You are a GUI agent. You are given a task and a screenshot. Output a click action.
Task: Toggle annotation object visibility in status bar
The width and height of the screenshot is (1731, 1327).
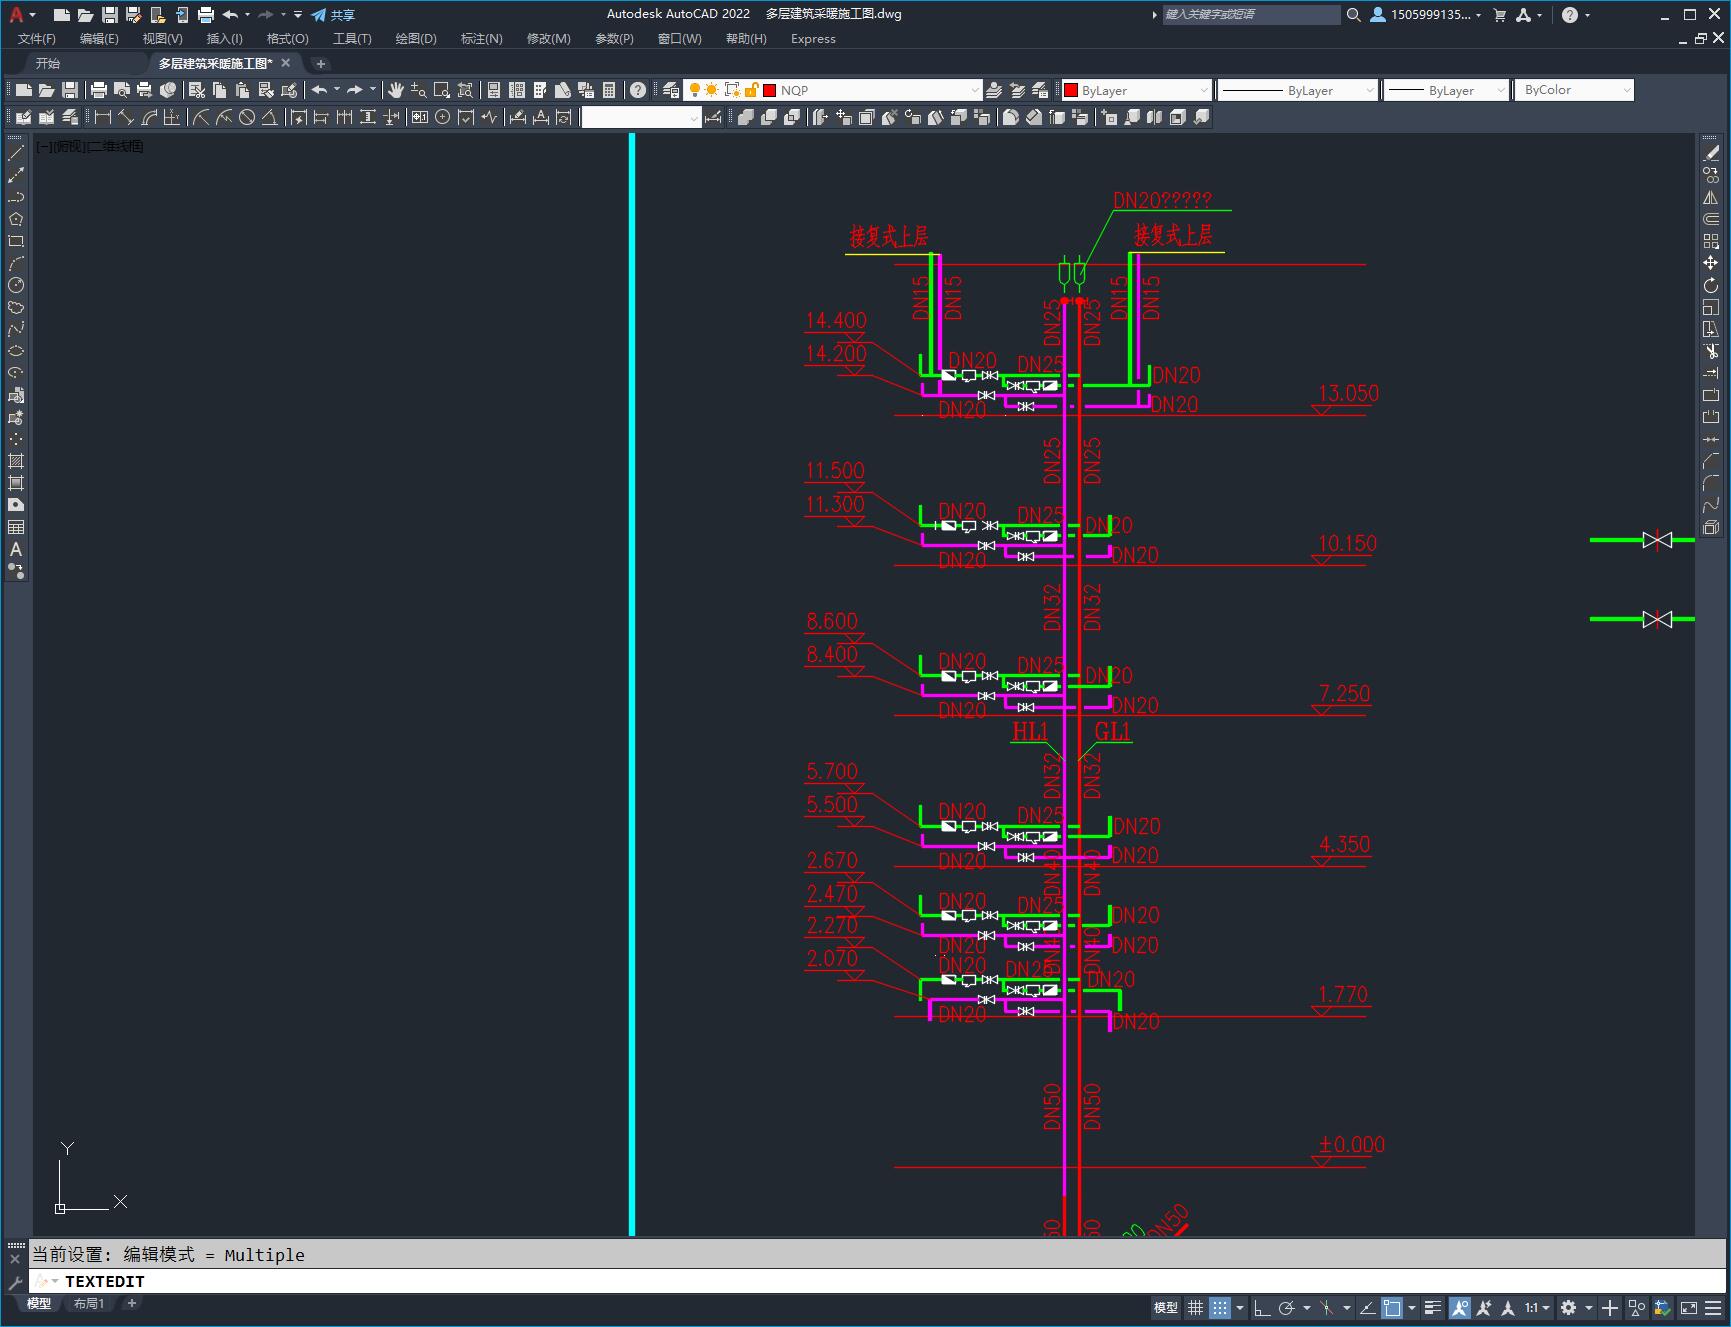click(x=1460, y=1307)
